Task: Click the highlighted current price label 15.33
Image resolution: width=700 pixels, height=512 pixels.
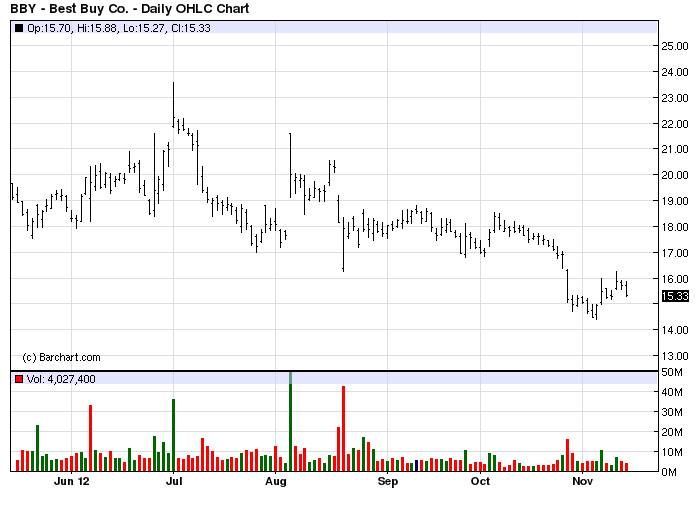Action: 675,296
